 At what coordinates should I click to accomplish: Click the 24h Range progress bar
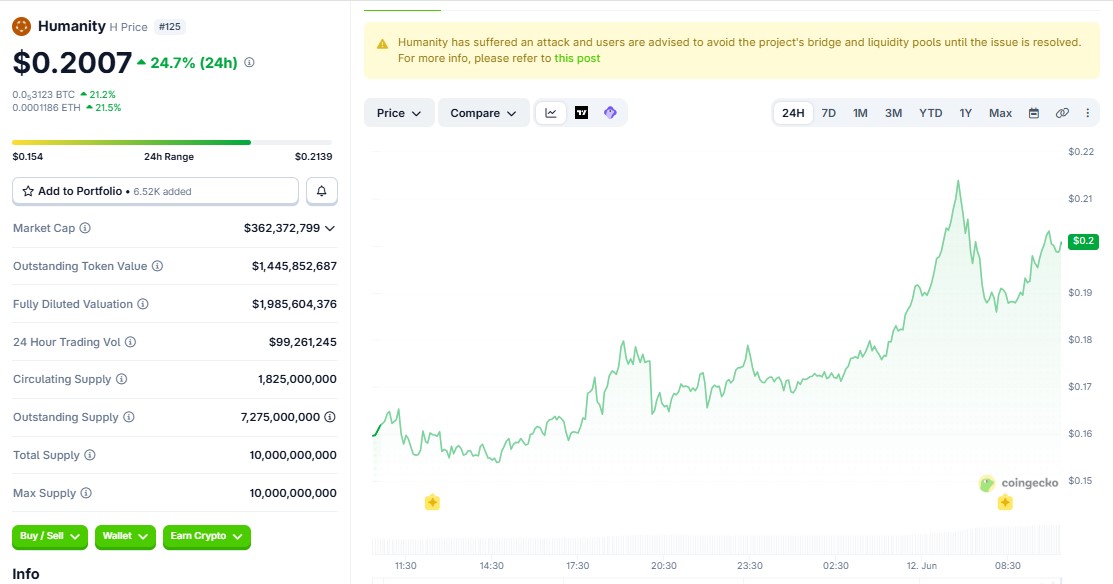[172, 143]
